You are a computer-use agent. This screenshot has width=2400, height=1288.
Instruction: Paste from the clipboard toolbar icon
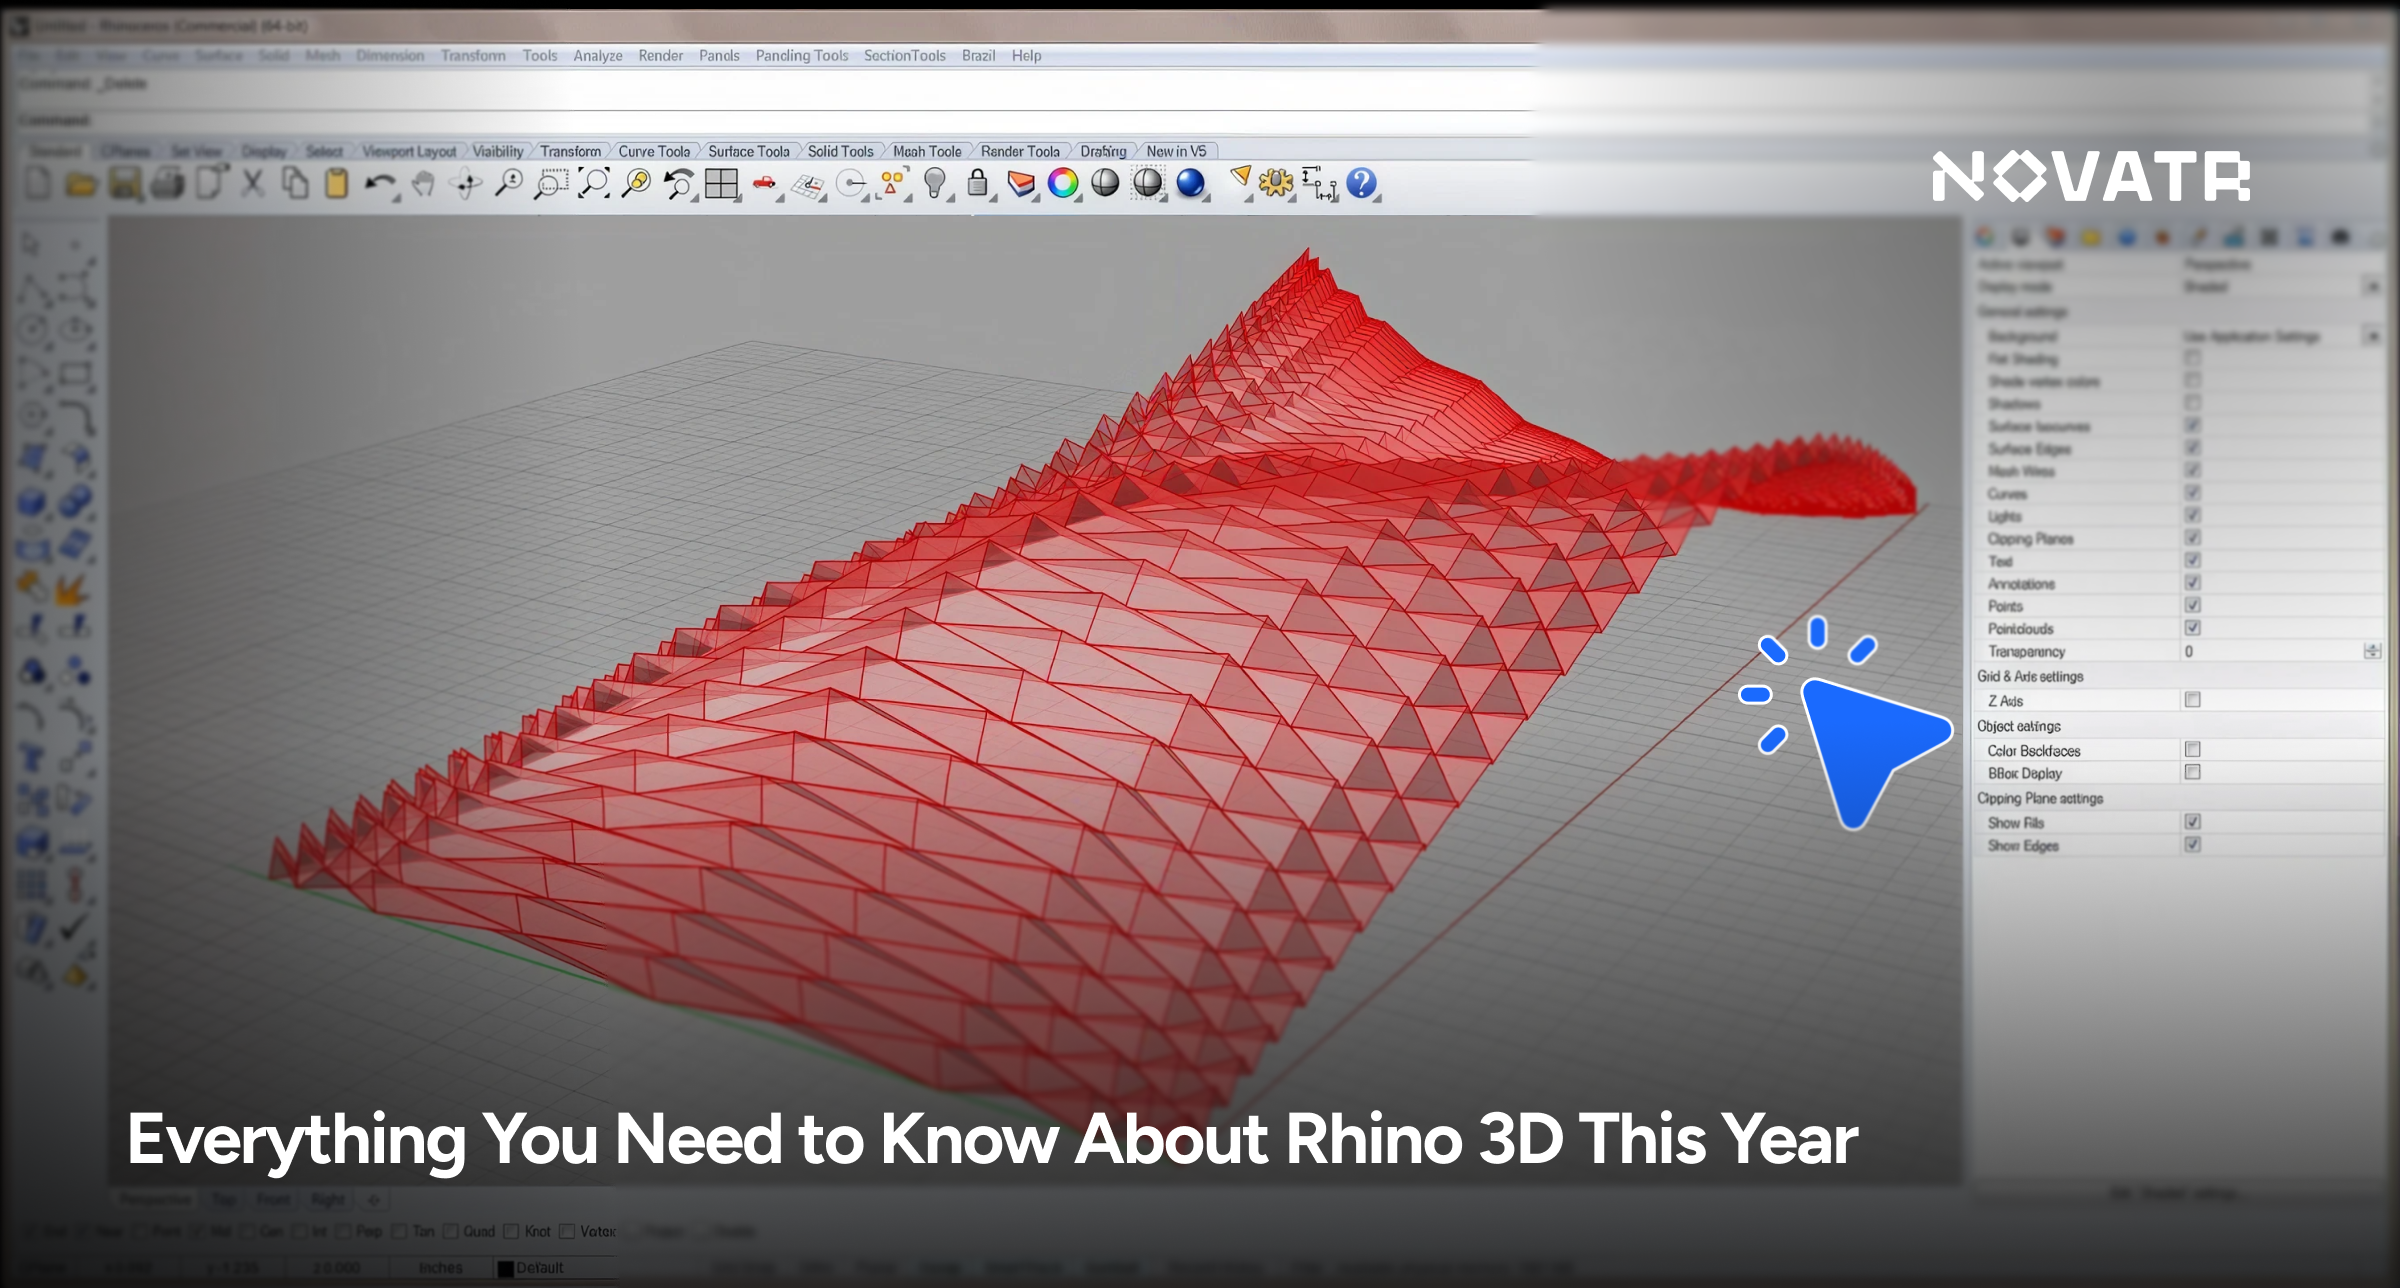(x=337, y=184)
